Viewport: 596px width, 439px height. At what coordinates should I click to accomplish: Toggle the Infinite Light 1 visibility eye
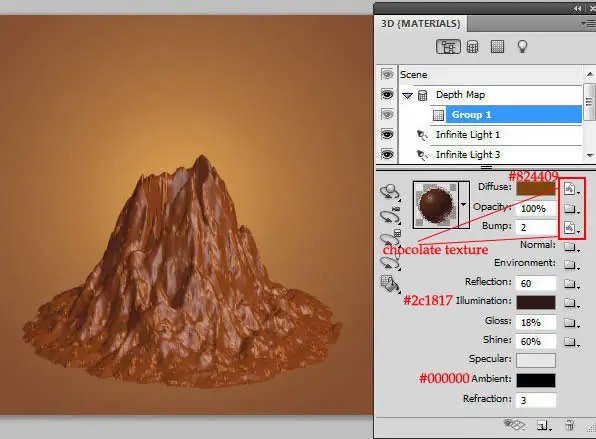coord(387,135)
